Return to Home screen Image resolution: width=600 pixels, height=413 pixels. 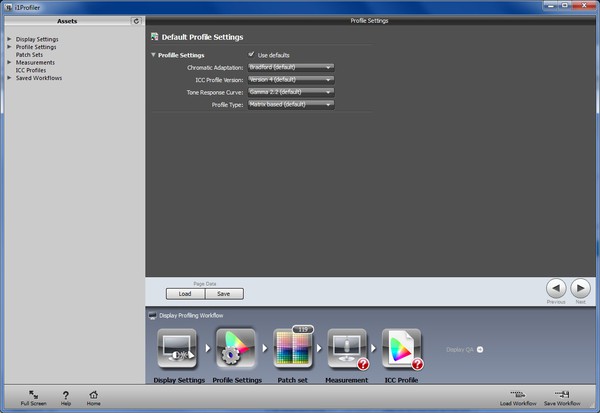coord(93,398)
